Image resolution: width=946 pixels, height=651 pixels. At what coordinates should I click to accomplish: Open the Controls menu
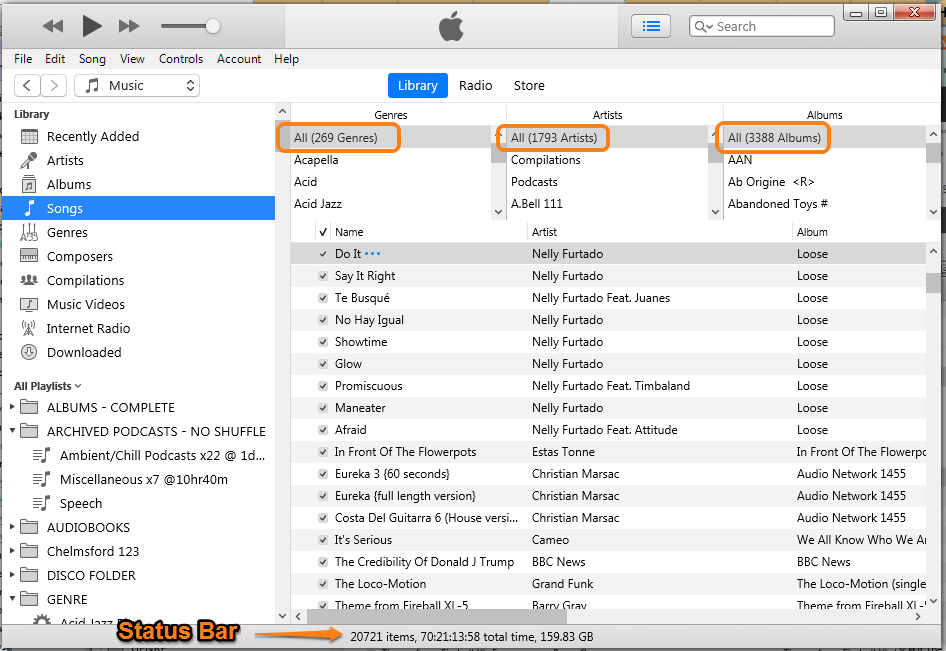[x=181, y=59]
